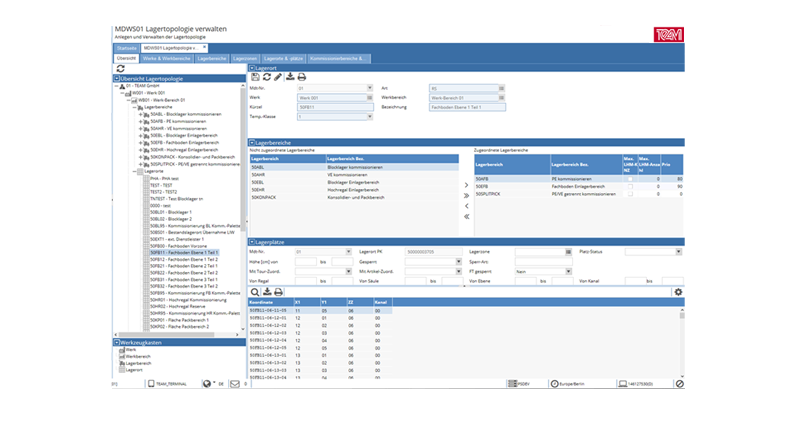This screenshot has height=443, width=800.
Task: Toggle the Max. LHM checkbox in row 50EFB
Action: 630,187
